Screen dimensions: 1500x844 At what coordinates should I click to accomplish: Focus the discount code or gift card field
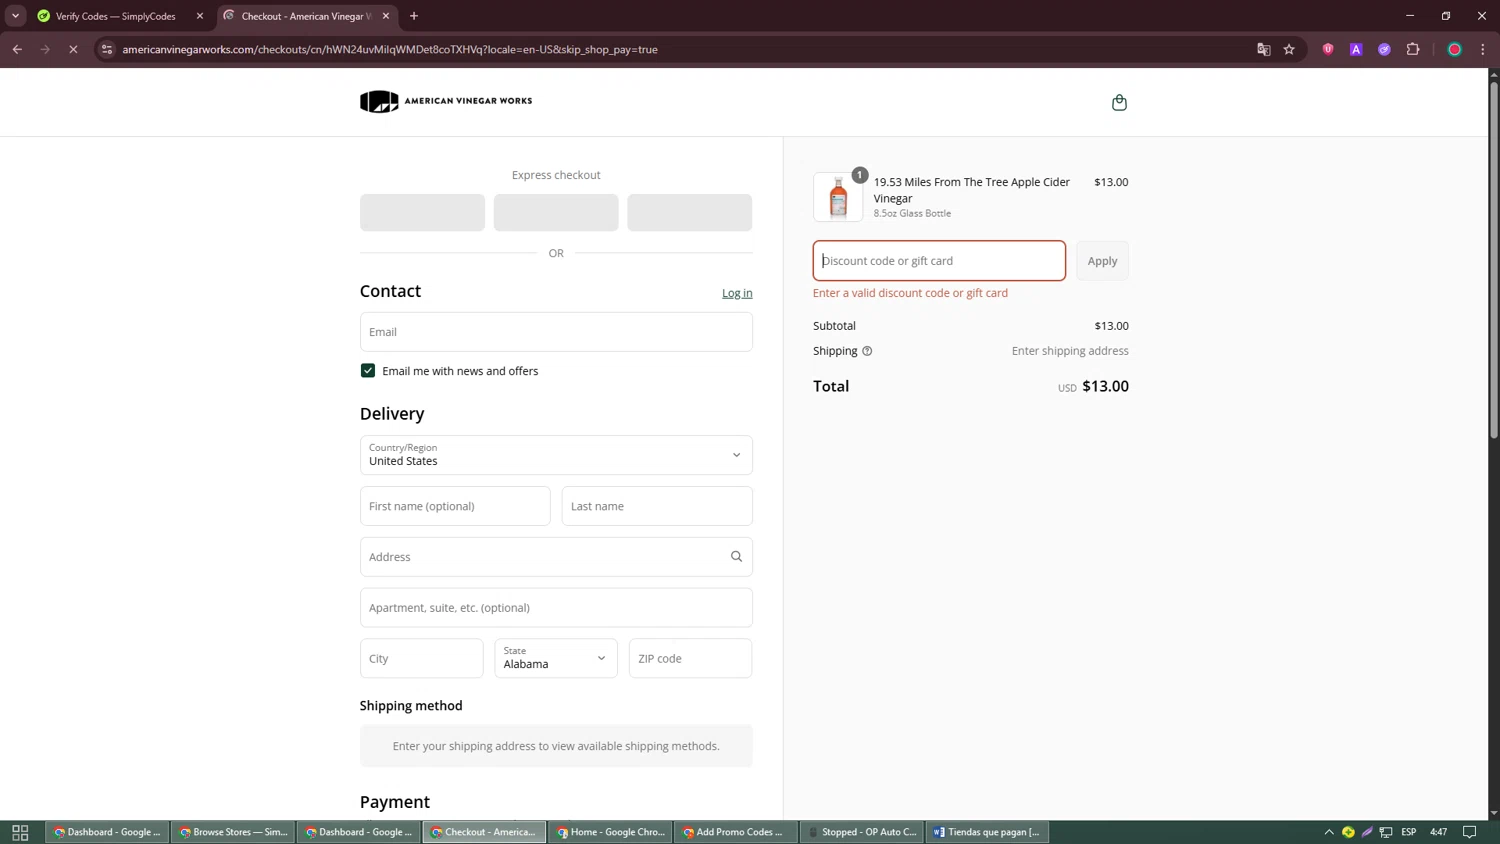point(939,261)
